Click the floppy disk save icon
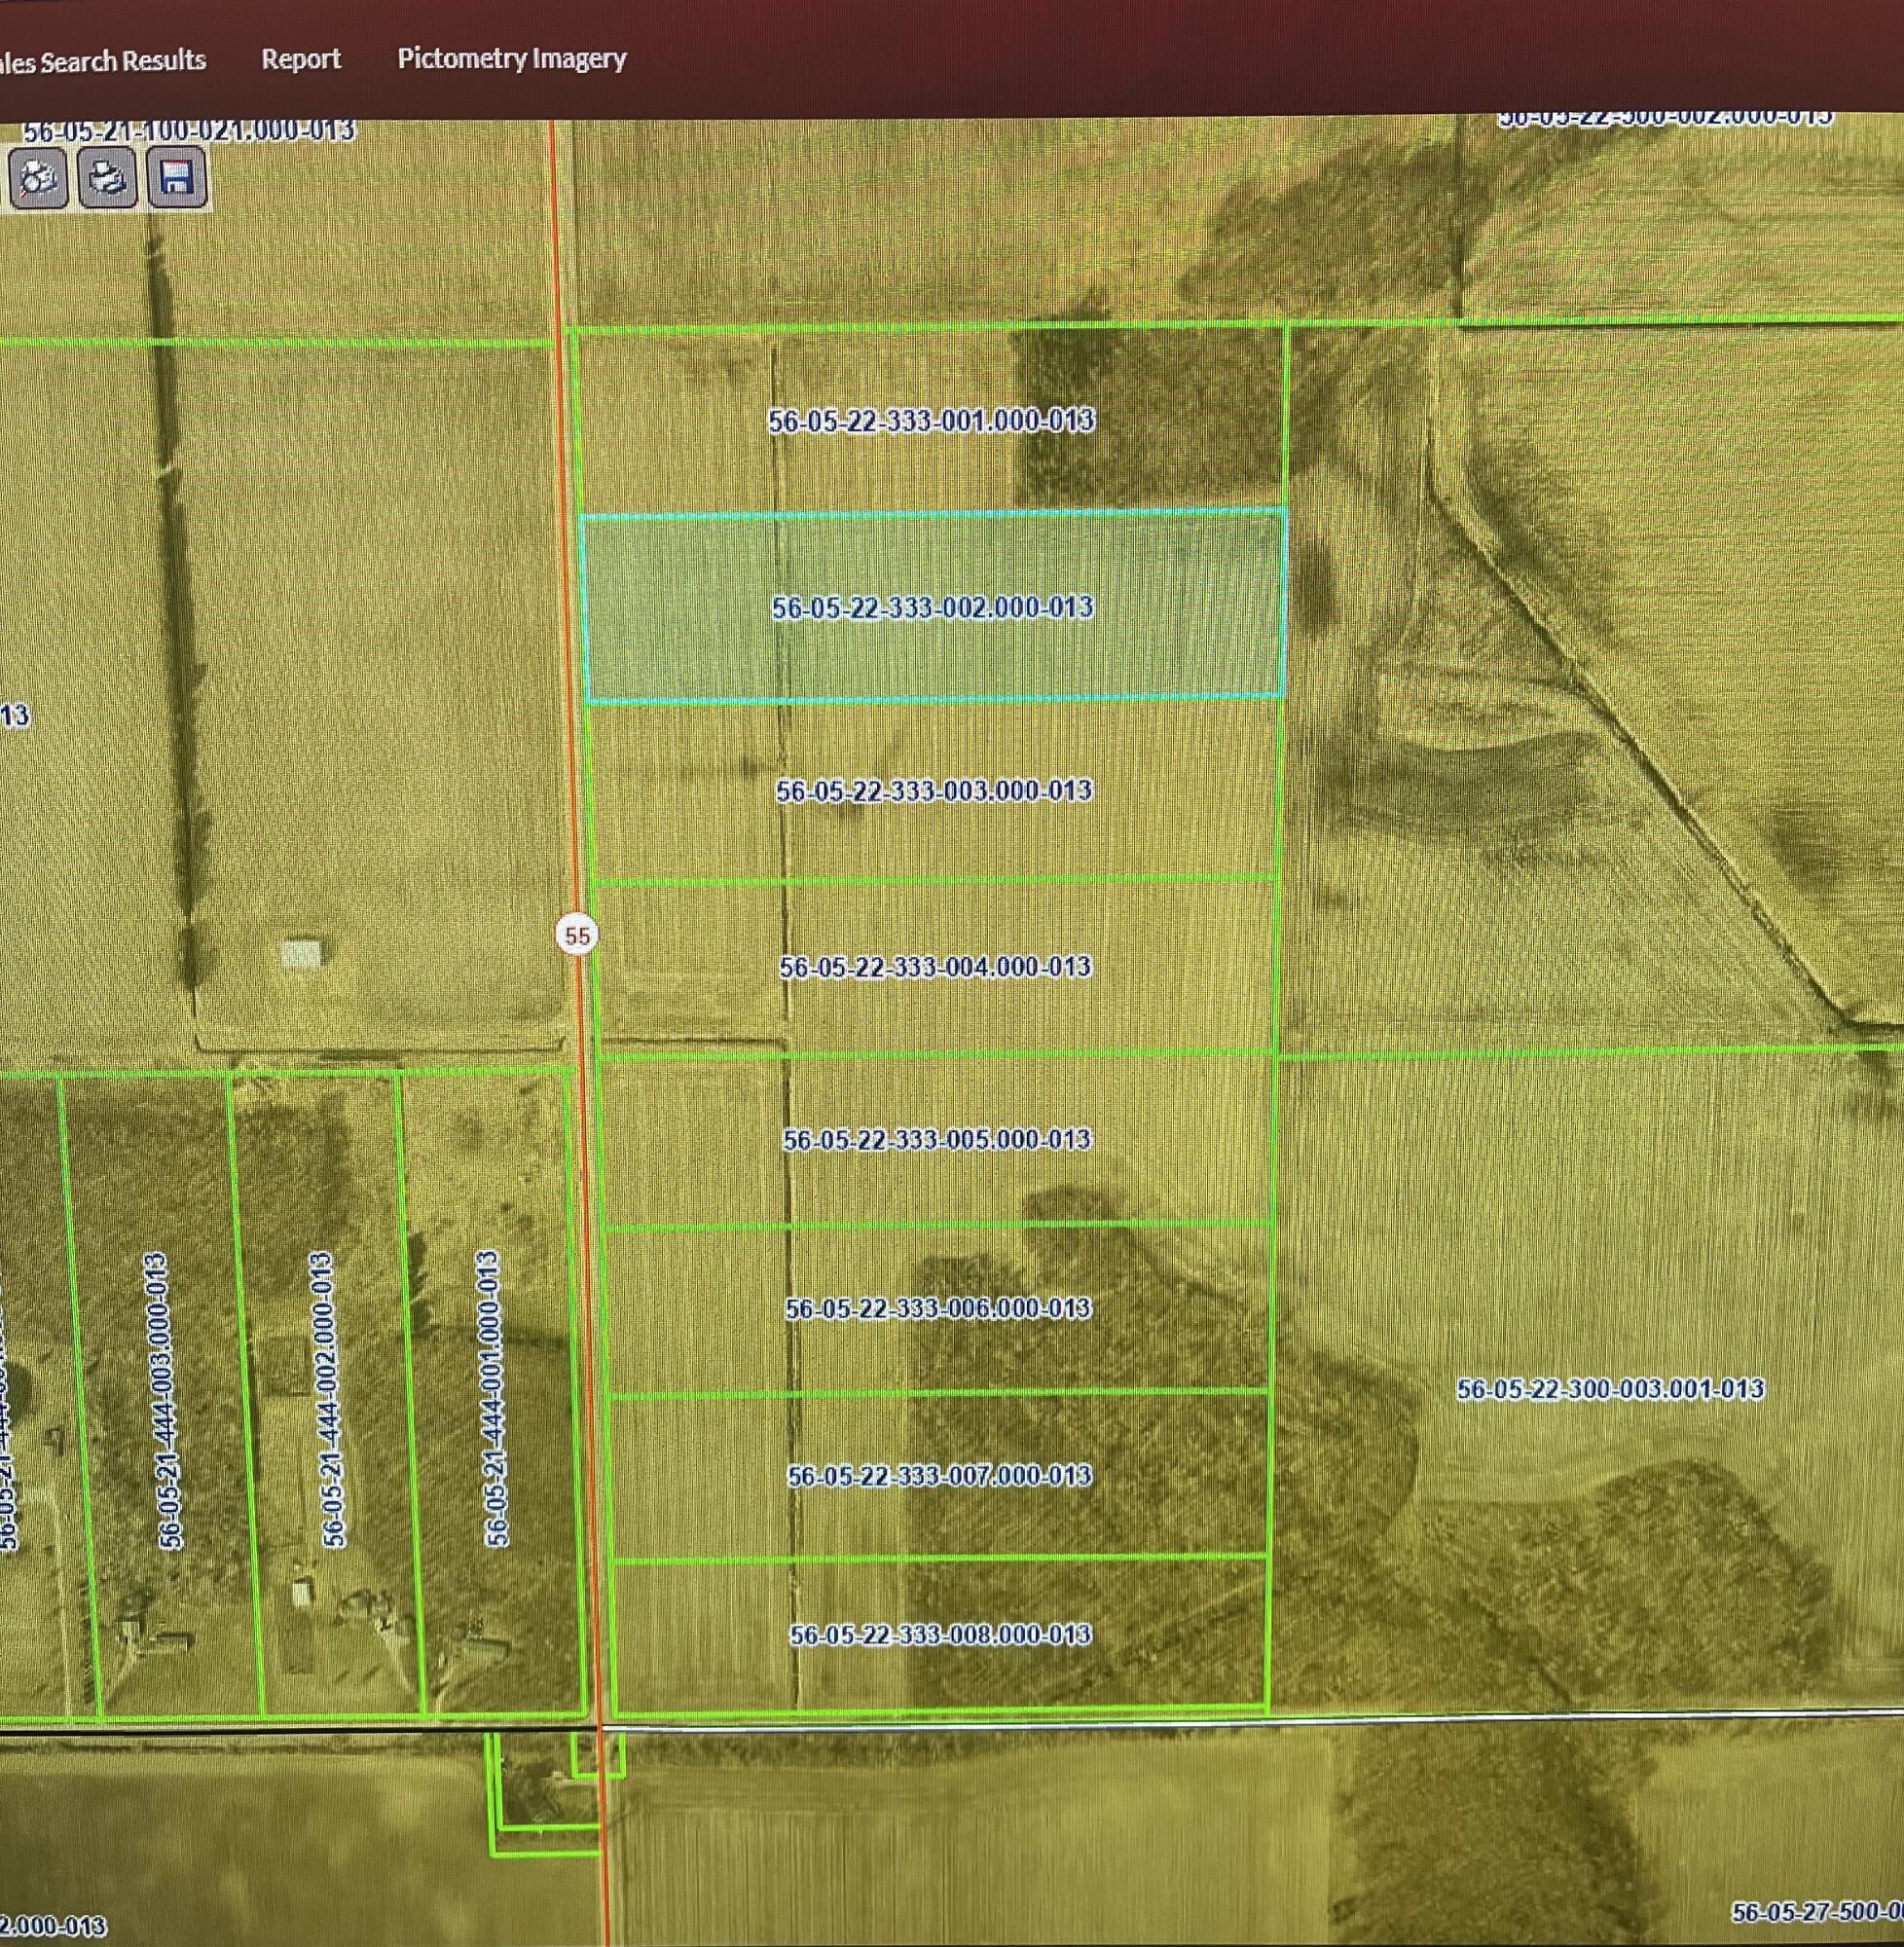Image resolution: width=1904 pixels, height=1947 pixels. pos(177,177)
